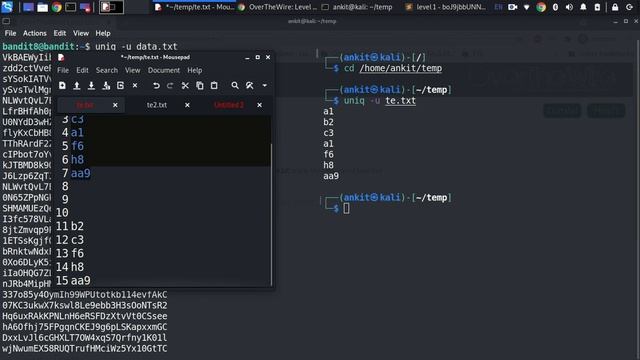
Task: Click terminal window icon at top-left of title bar
Action: click(6, 21)
